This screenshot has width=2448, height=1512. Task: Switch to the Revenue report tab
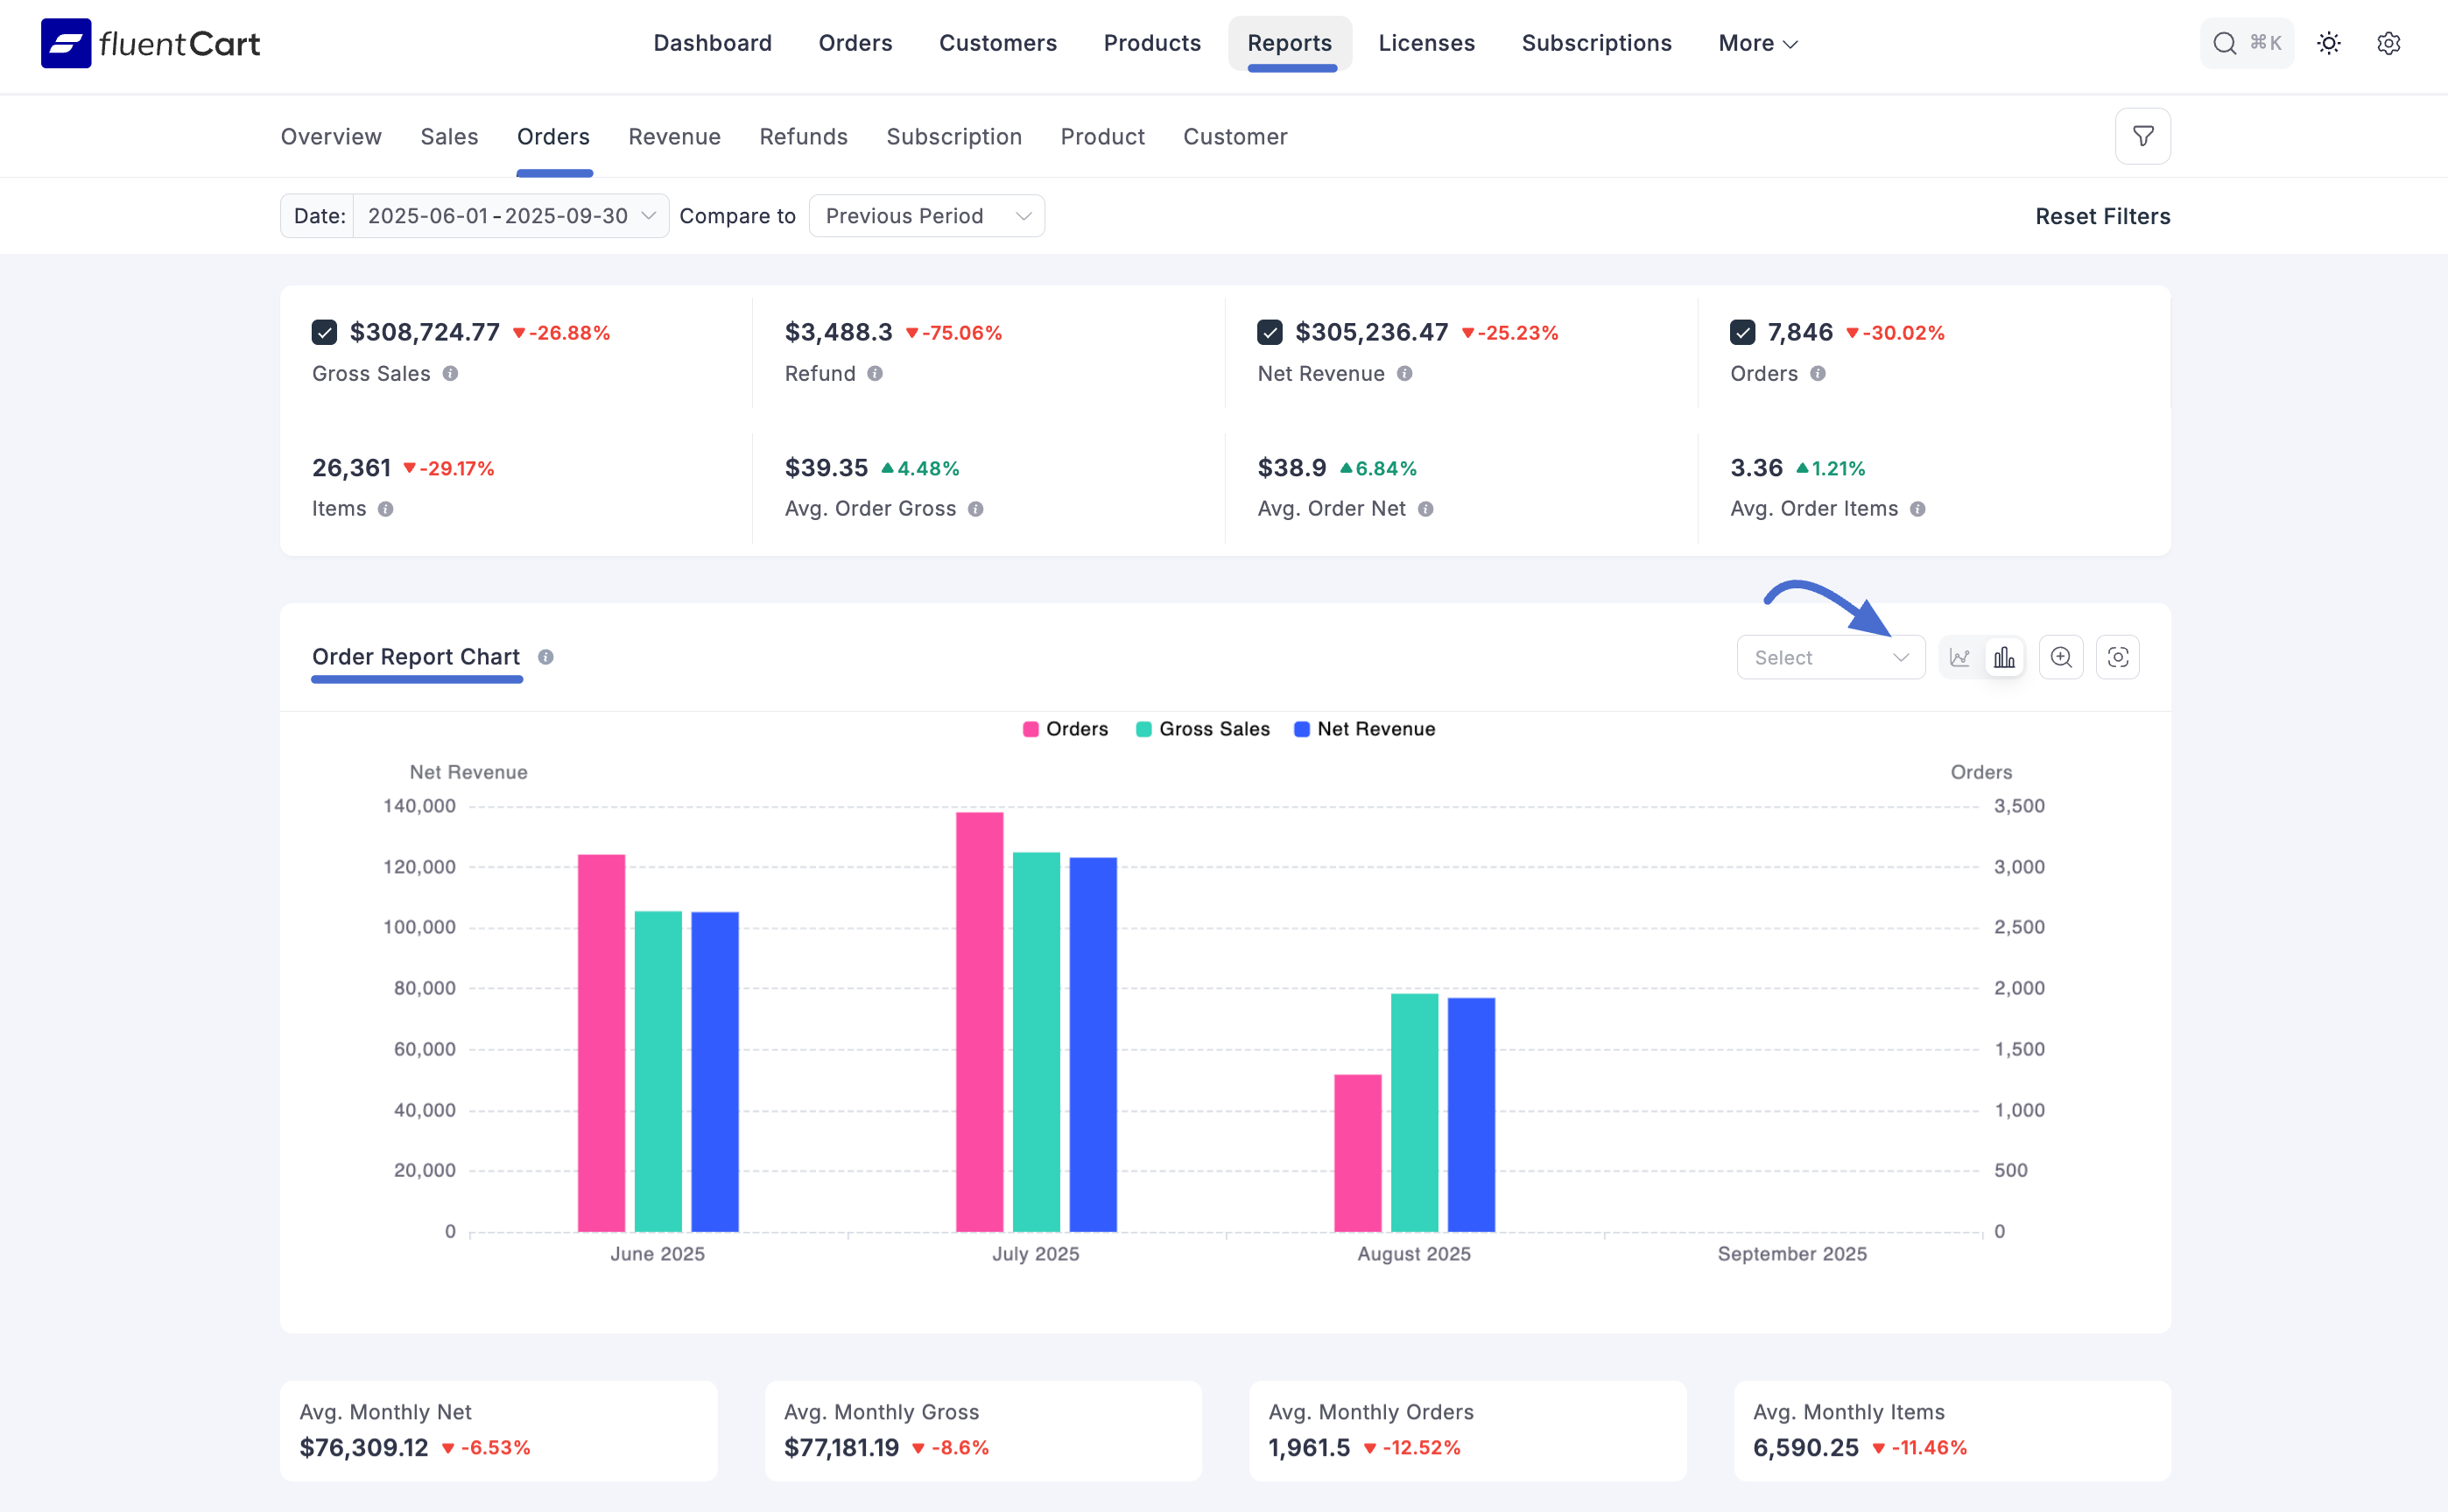tap(674, 137)
